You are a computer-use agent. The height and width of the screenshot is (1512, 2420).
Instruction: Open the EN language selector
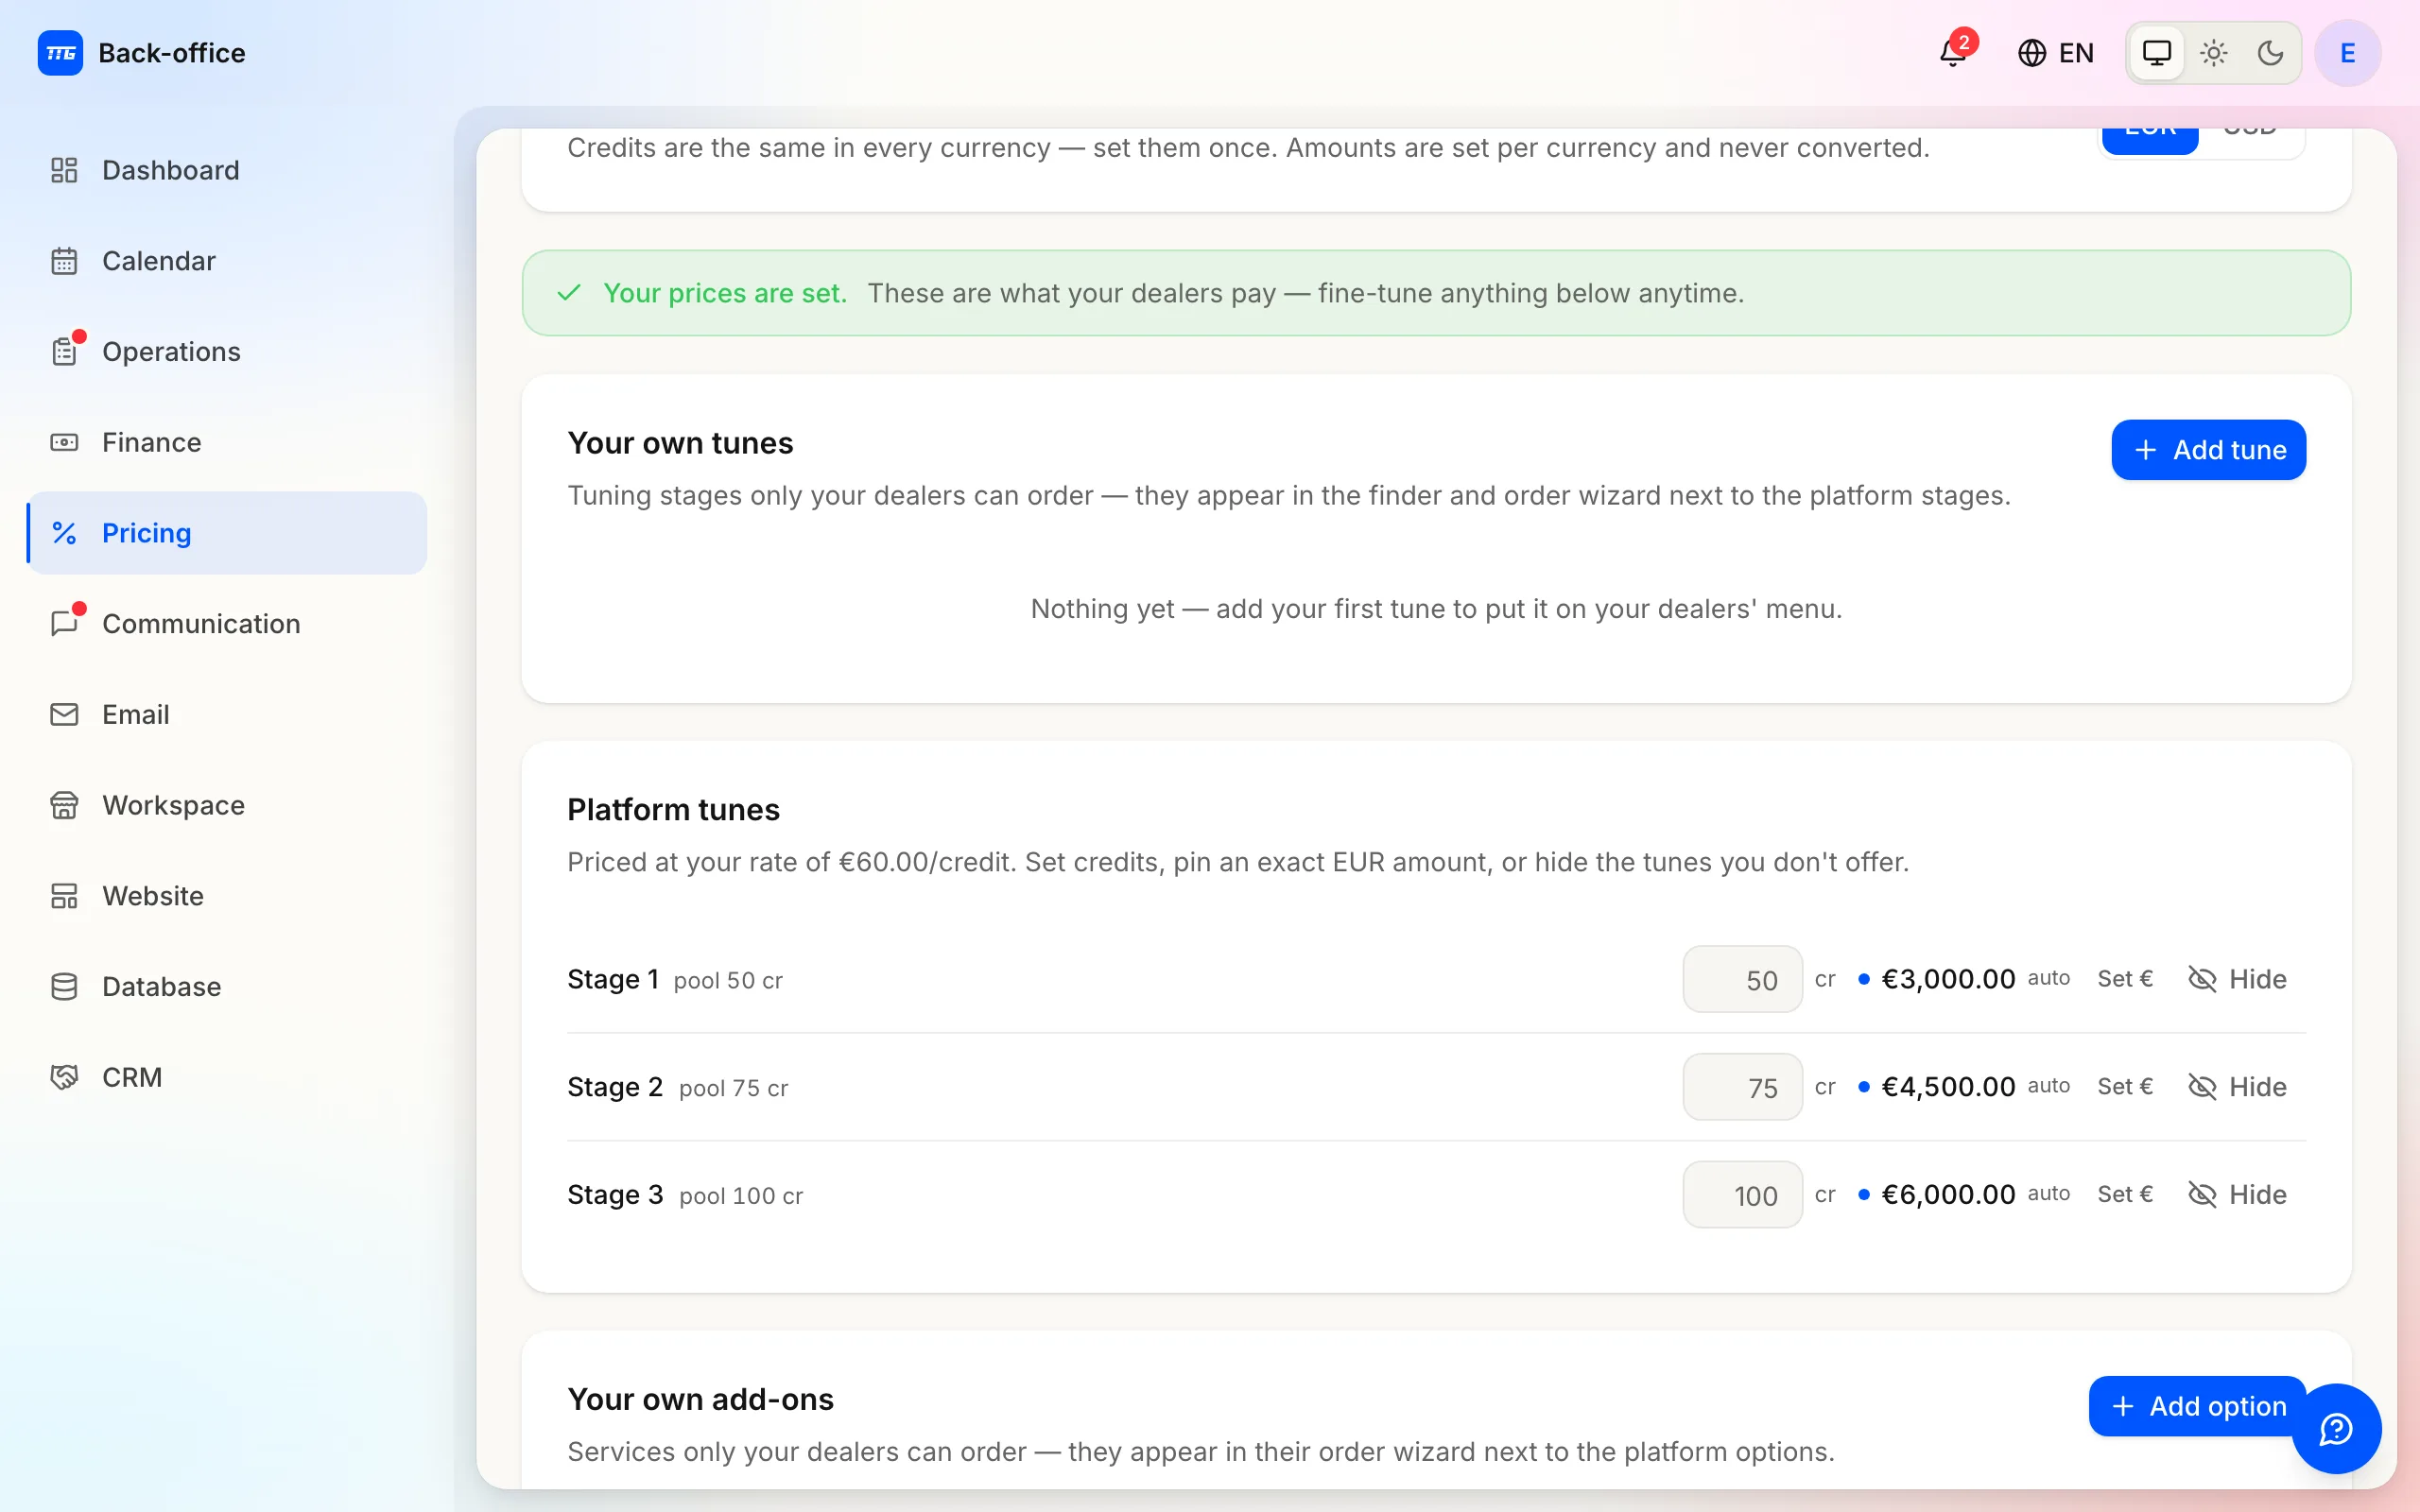click(2056, 53)
